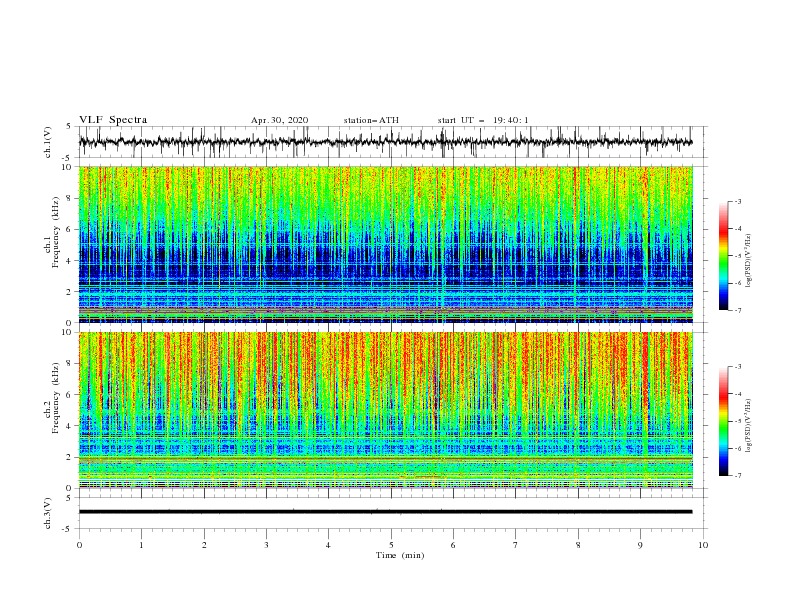Click the ch.2 color scale bar

pyautogui.click(x=723, y=421)
